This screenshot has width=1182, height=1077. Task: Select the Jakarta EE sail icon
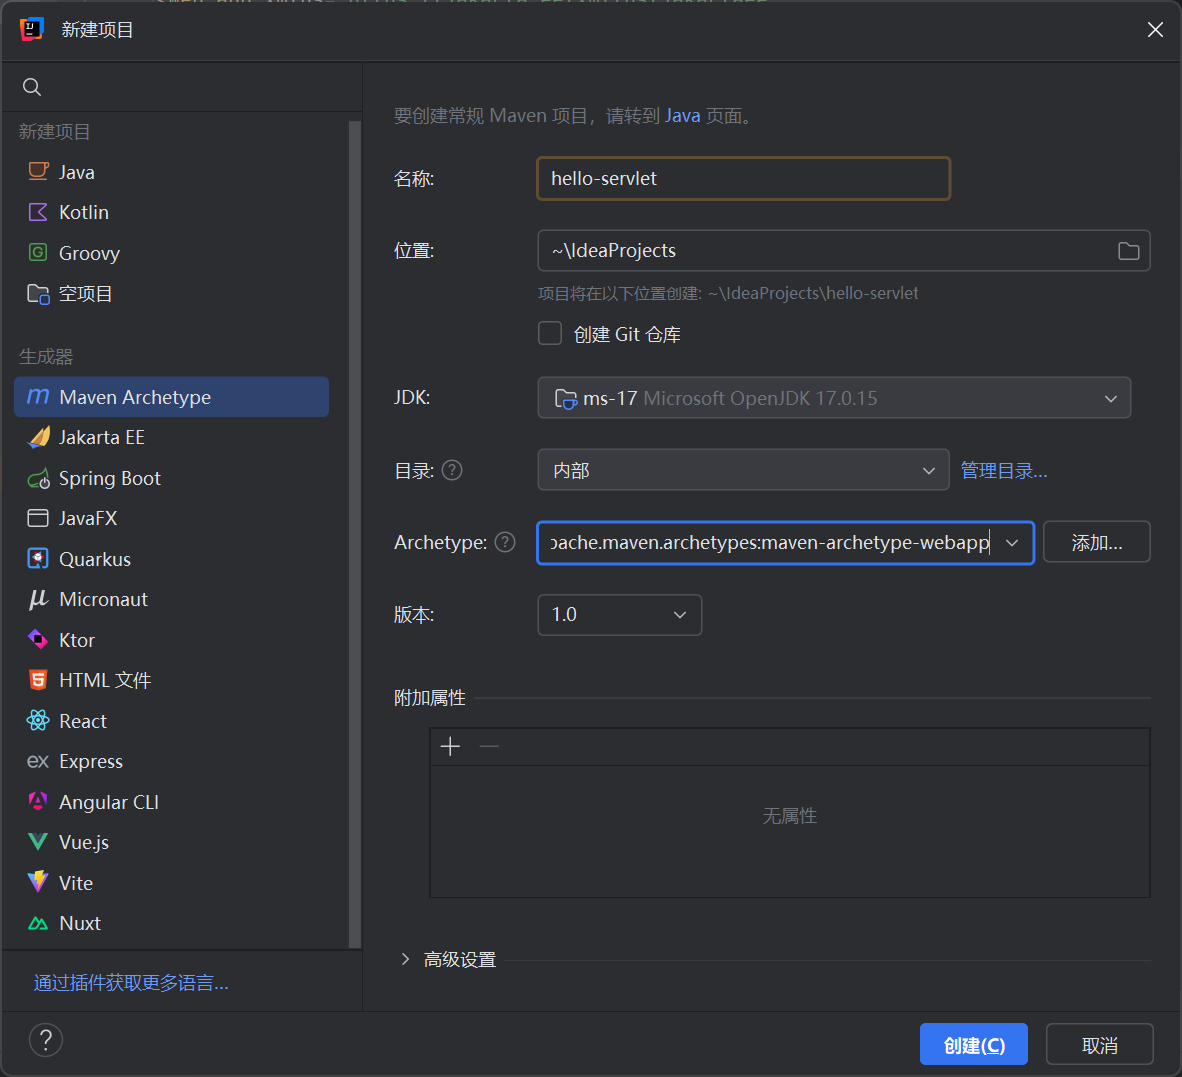click(x=38, y=437)
